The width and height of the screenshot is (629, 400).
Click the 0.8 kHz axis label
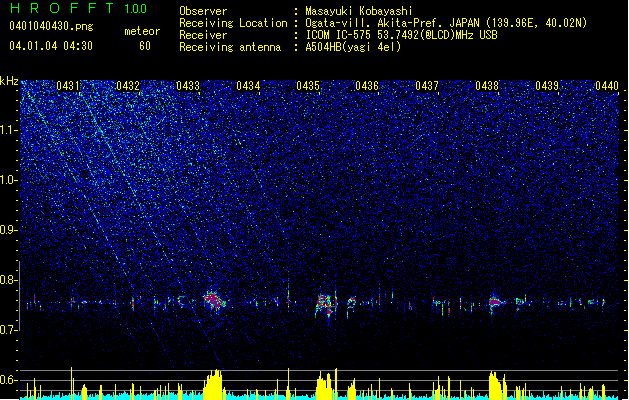[8, 280]
